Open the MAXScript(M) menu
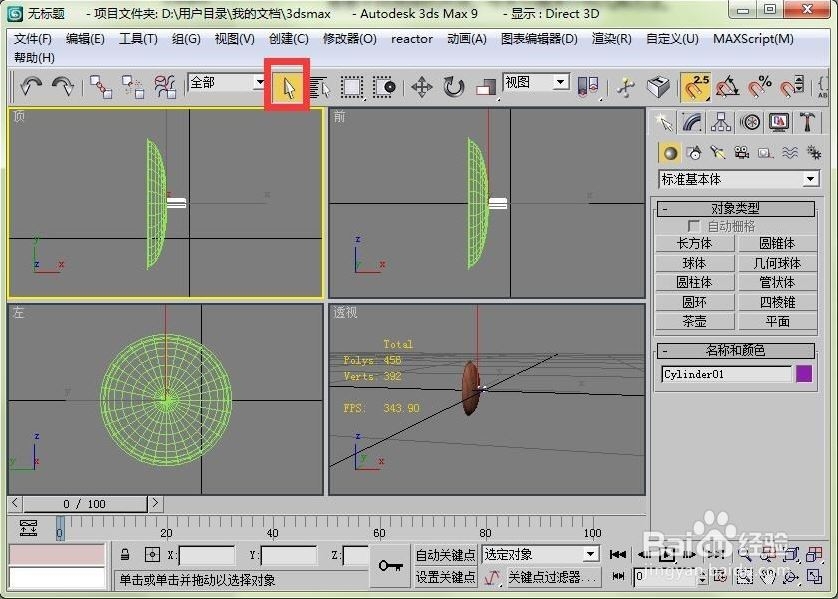Screen dimensions: 838x599 pos(753,39)
